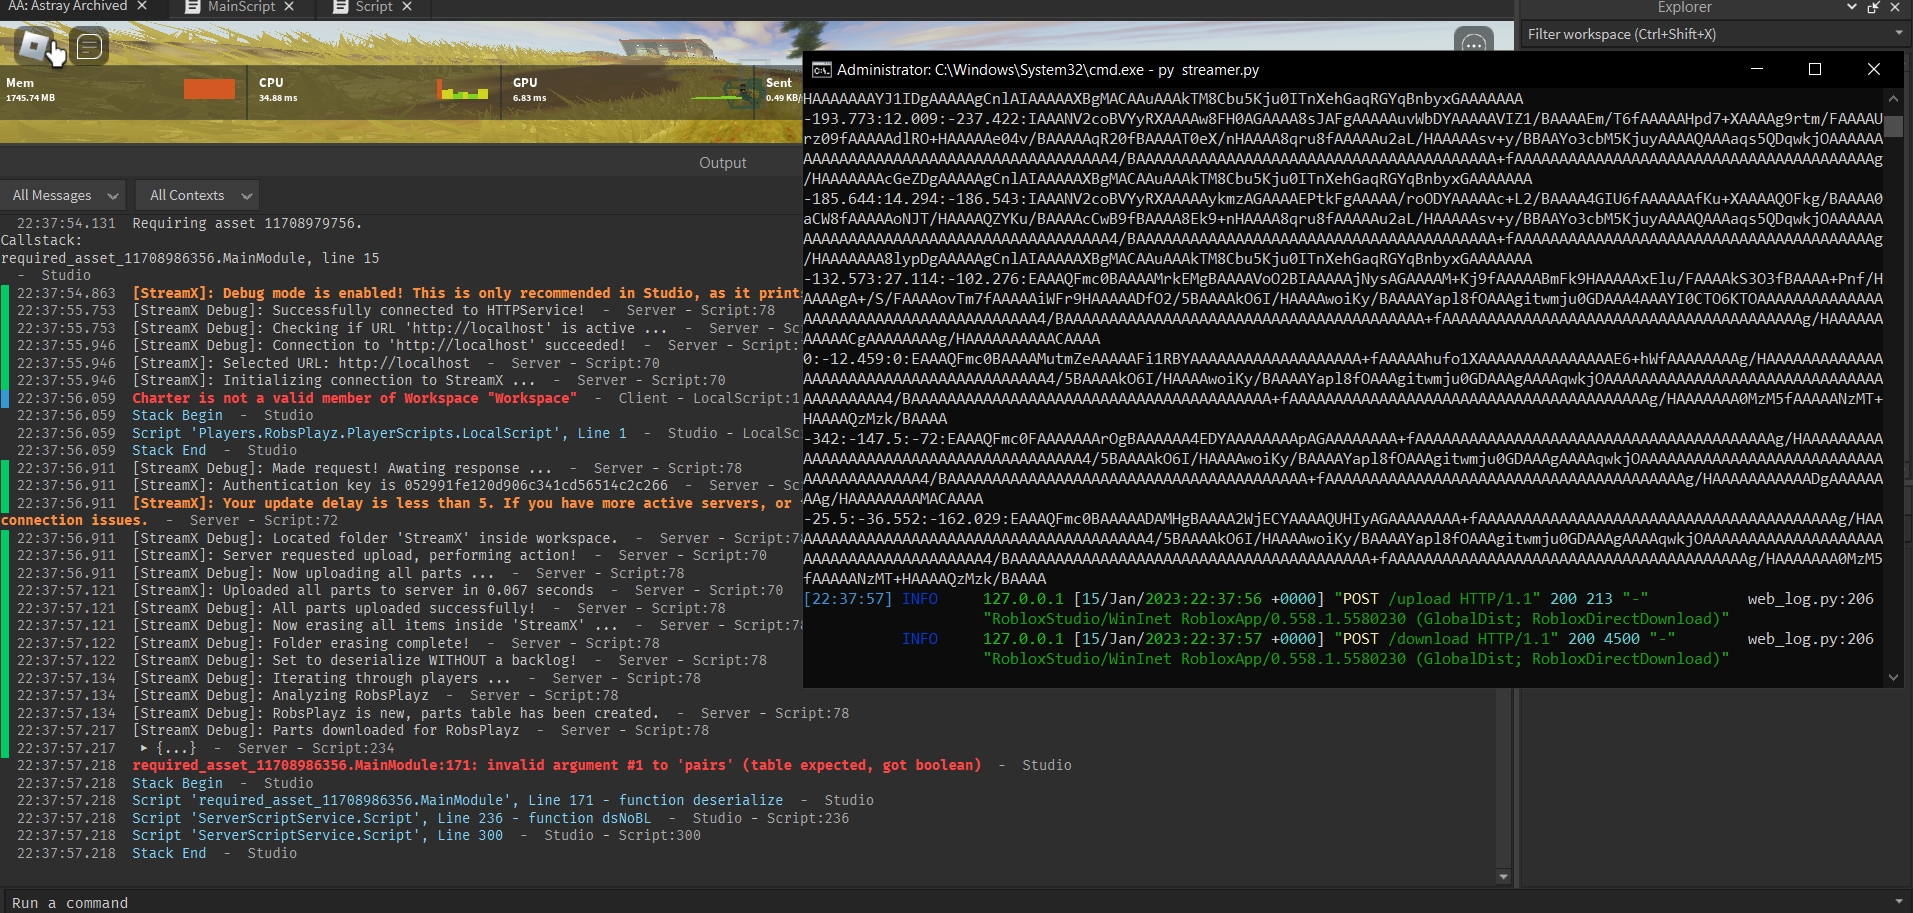Click the document icon on the Script tab
This screenshot has height=913, width=1913.
(x=339, y=8)
